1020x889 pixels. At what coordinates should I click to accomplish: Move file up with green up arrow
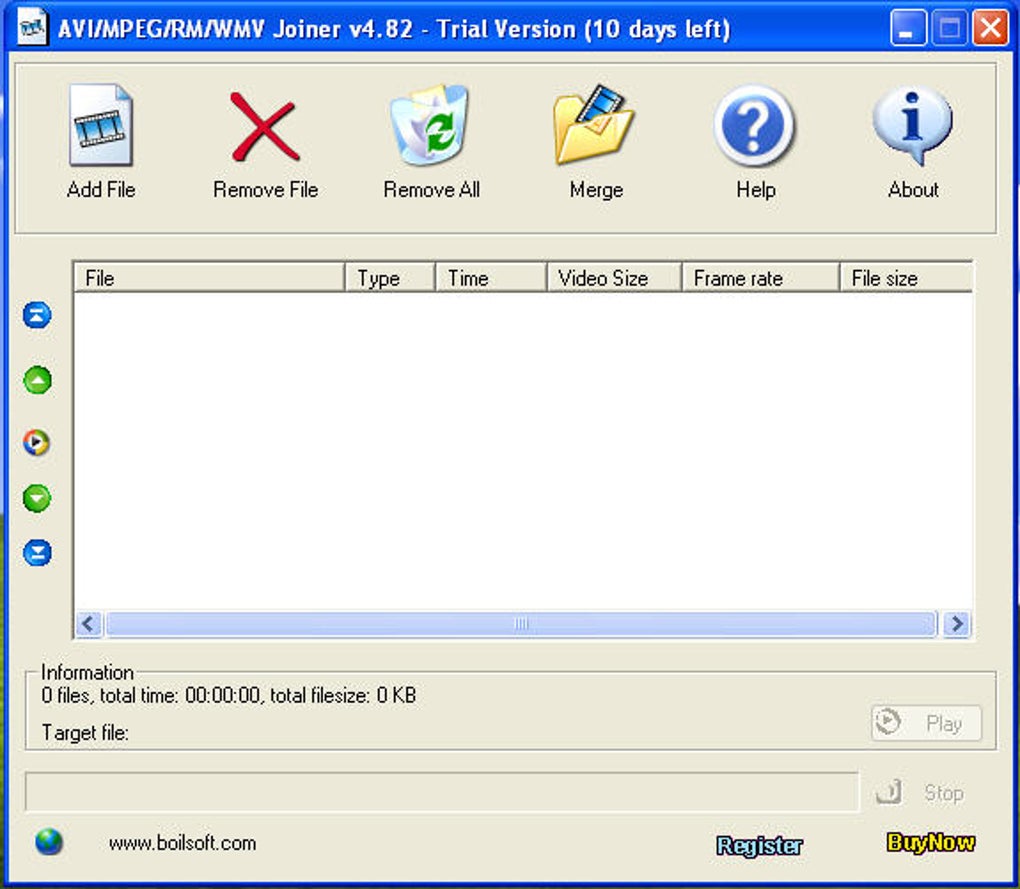click(37, 380)
